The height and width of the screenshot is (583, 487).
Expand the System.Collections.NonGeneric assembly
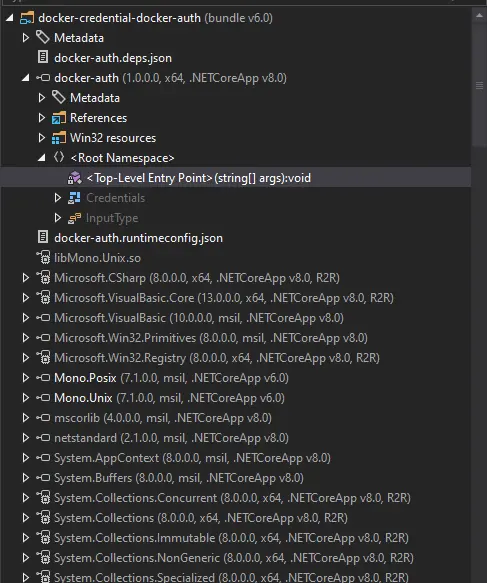point(26,558)
